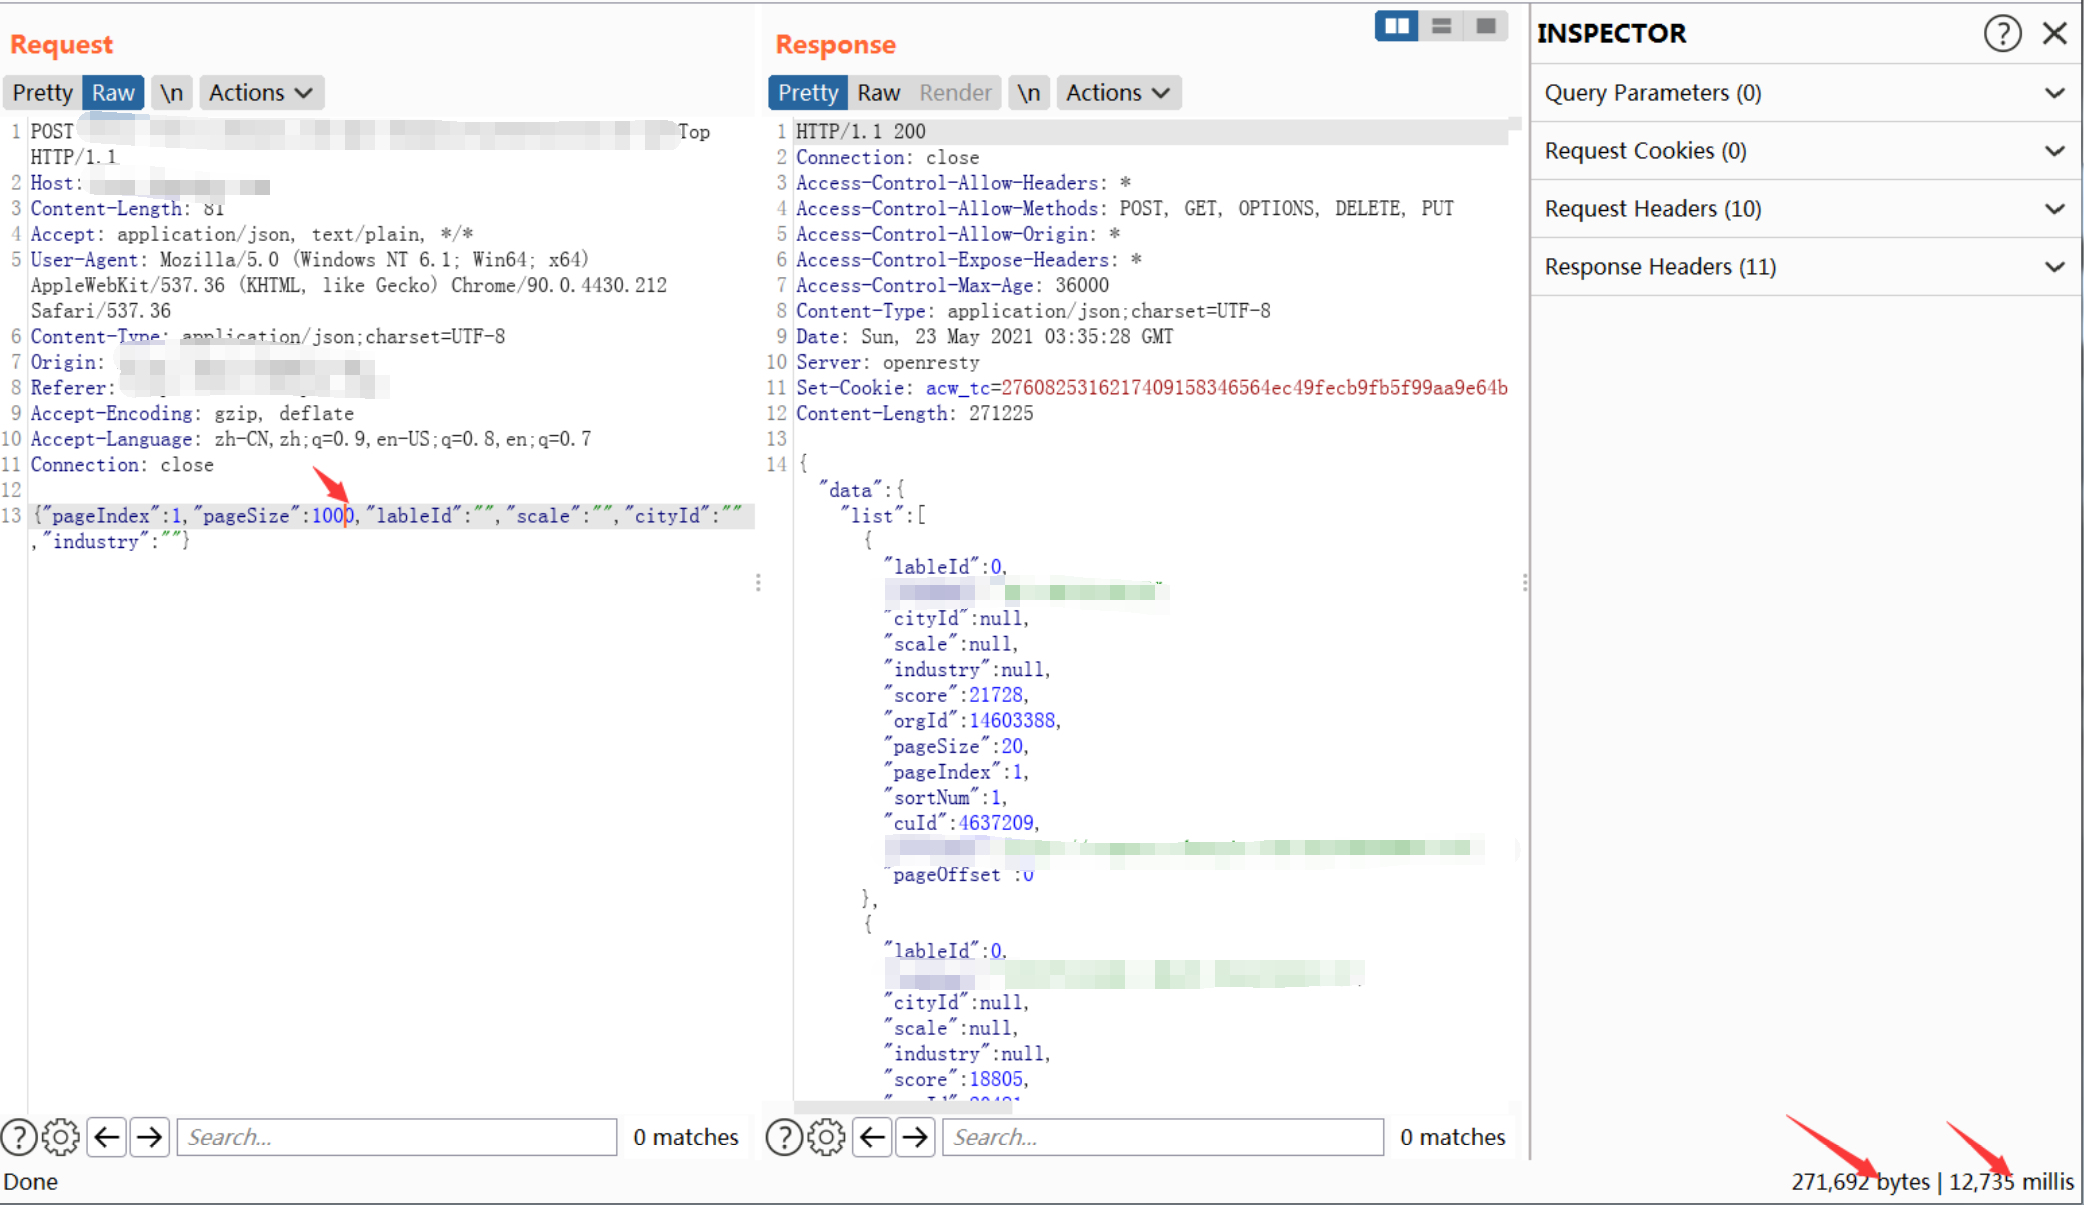Click the "cuId":4637209 line

(964, 824)
